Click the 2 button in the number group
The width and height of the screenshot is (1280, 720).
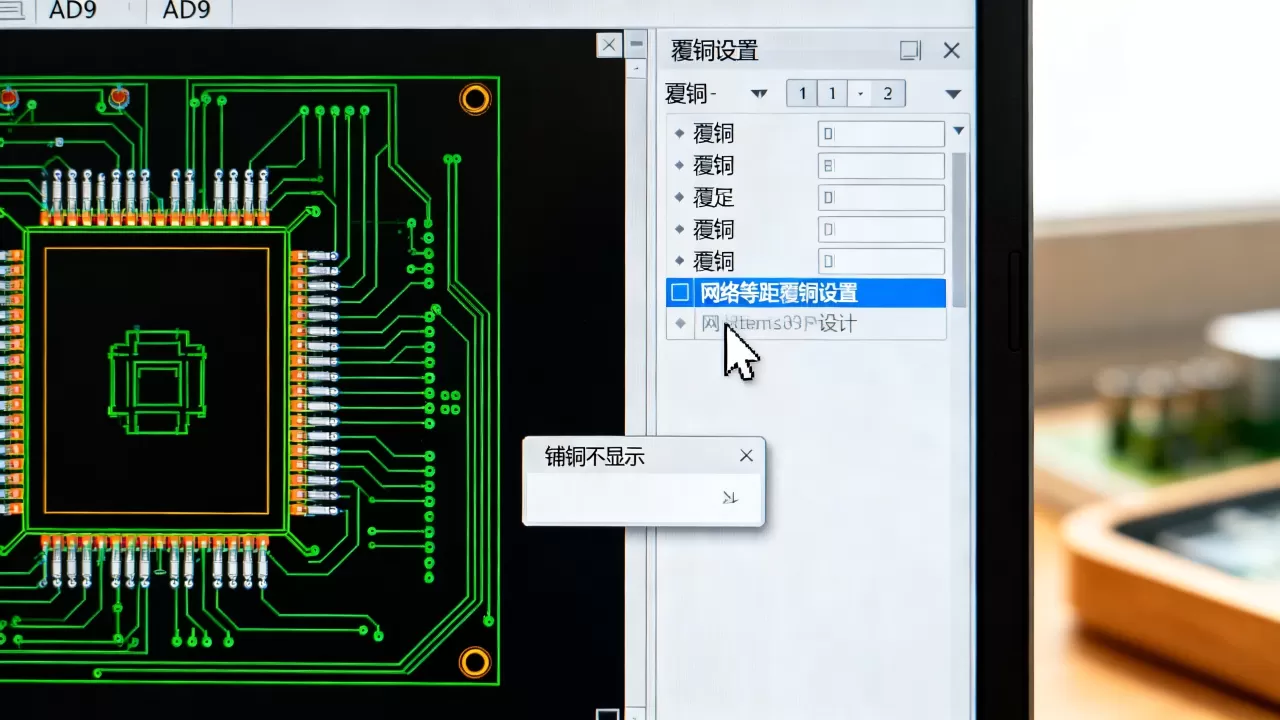point(888,94)
